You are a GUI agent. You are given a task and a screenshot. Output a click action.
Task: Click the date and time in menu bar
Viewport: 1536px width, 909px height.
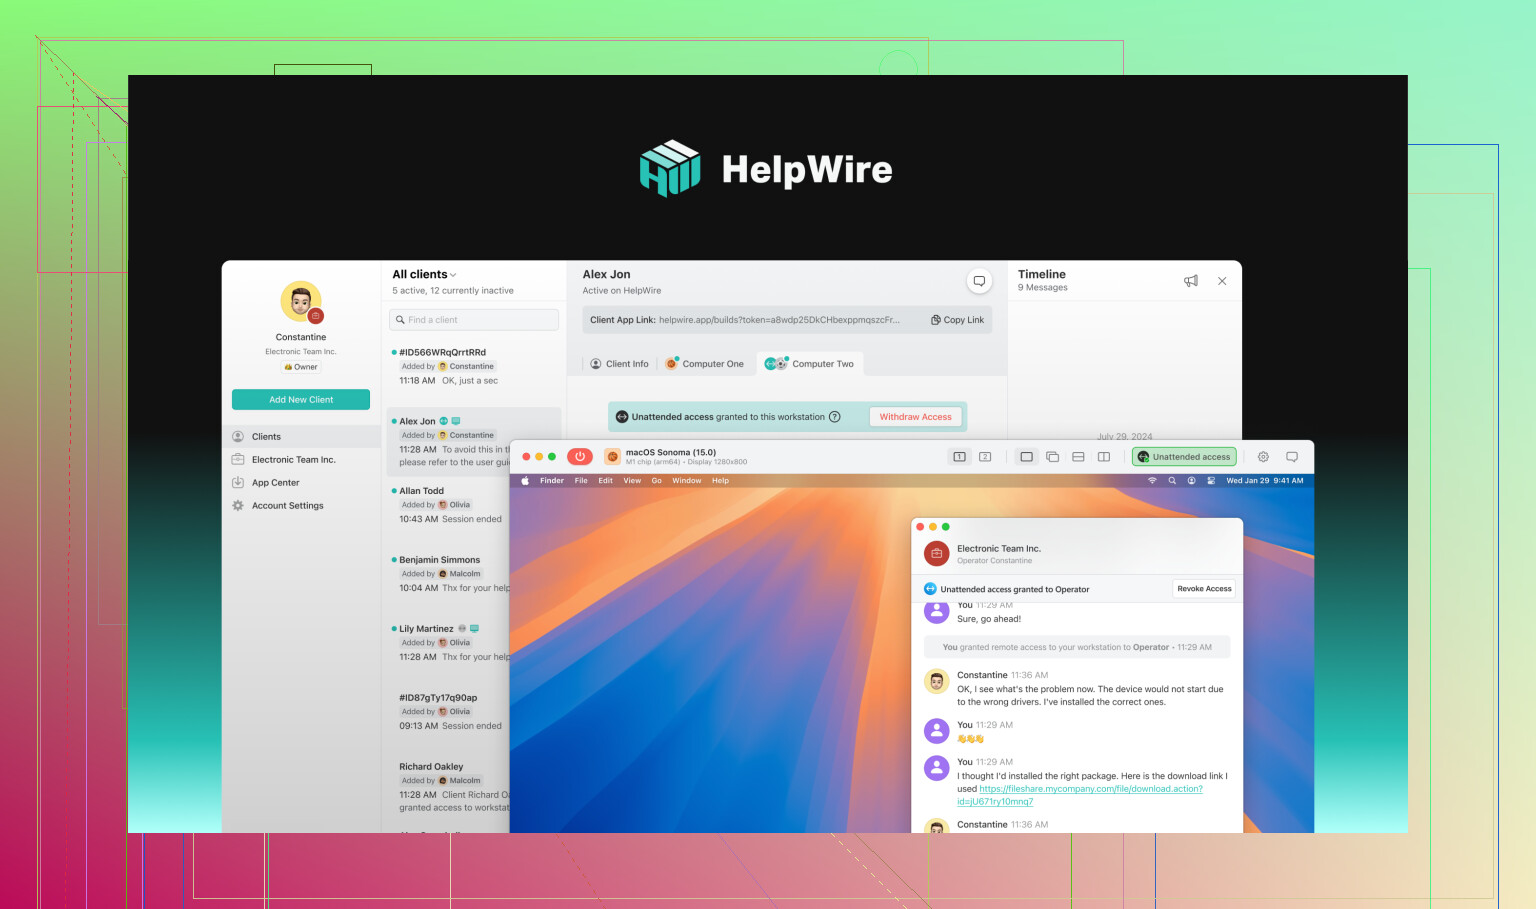1265,481
